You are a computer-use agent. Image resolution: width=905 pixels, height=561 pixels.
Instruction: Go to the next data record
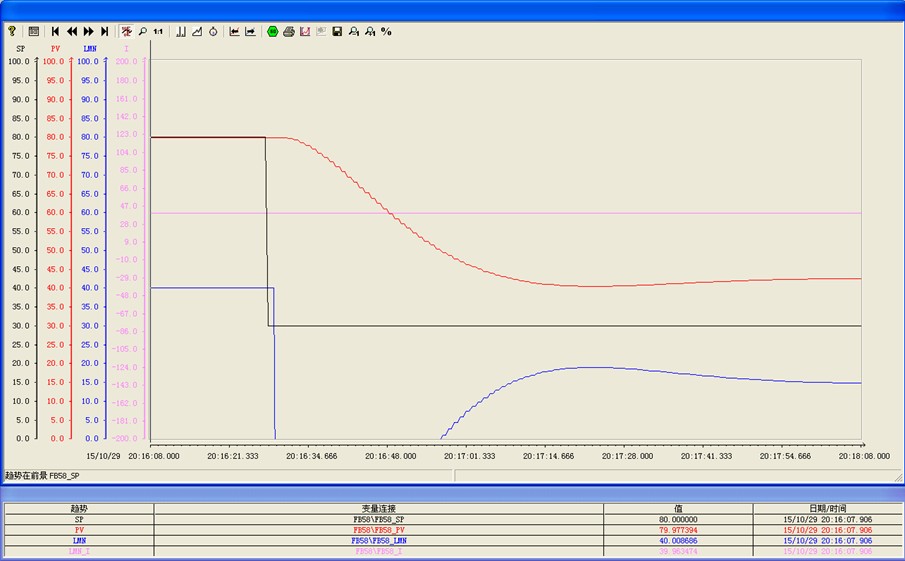click(88, 31)
